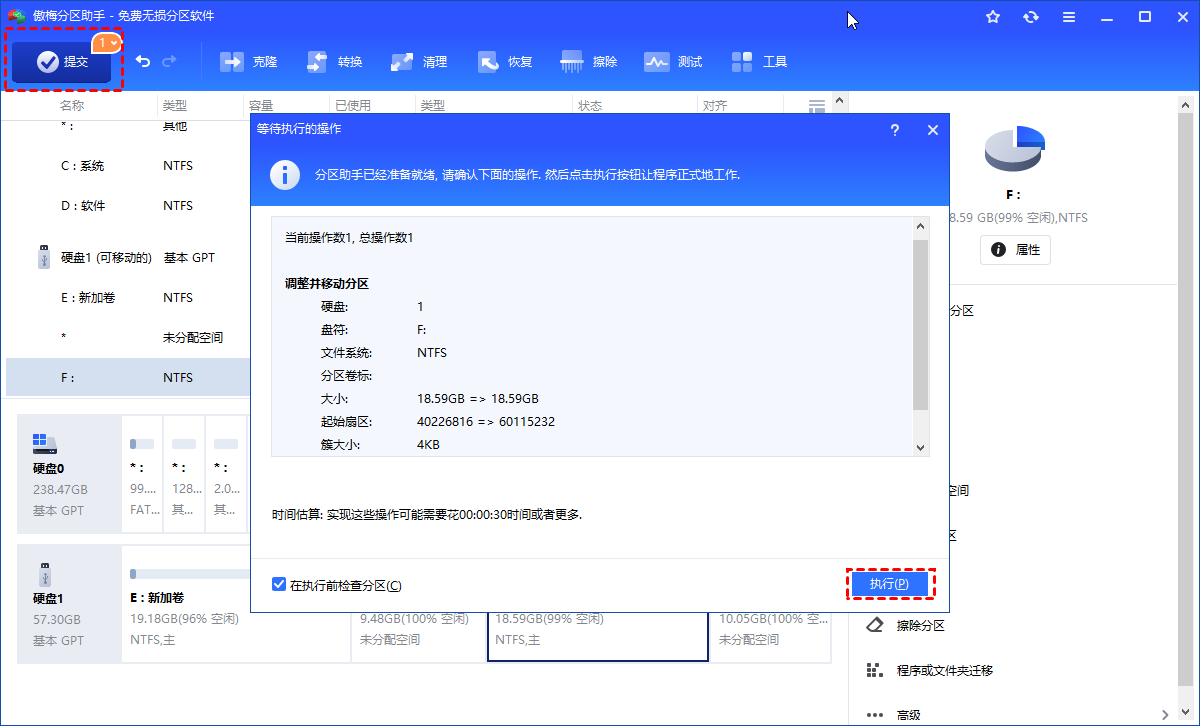
Task: Open the title bar hamburger menu
Action: (x=1069, y=17)
